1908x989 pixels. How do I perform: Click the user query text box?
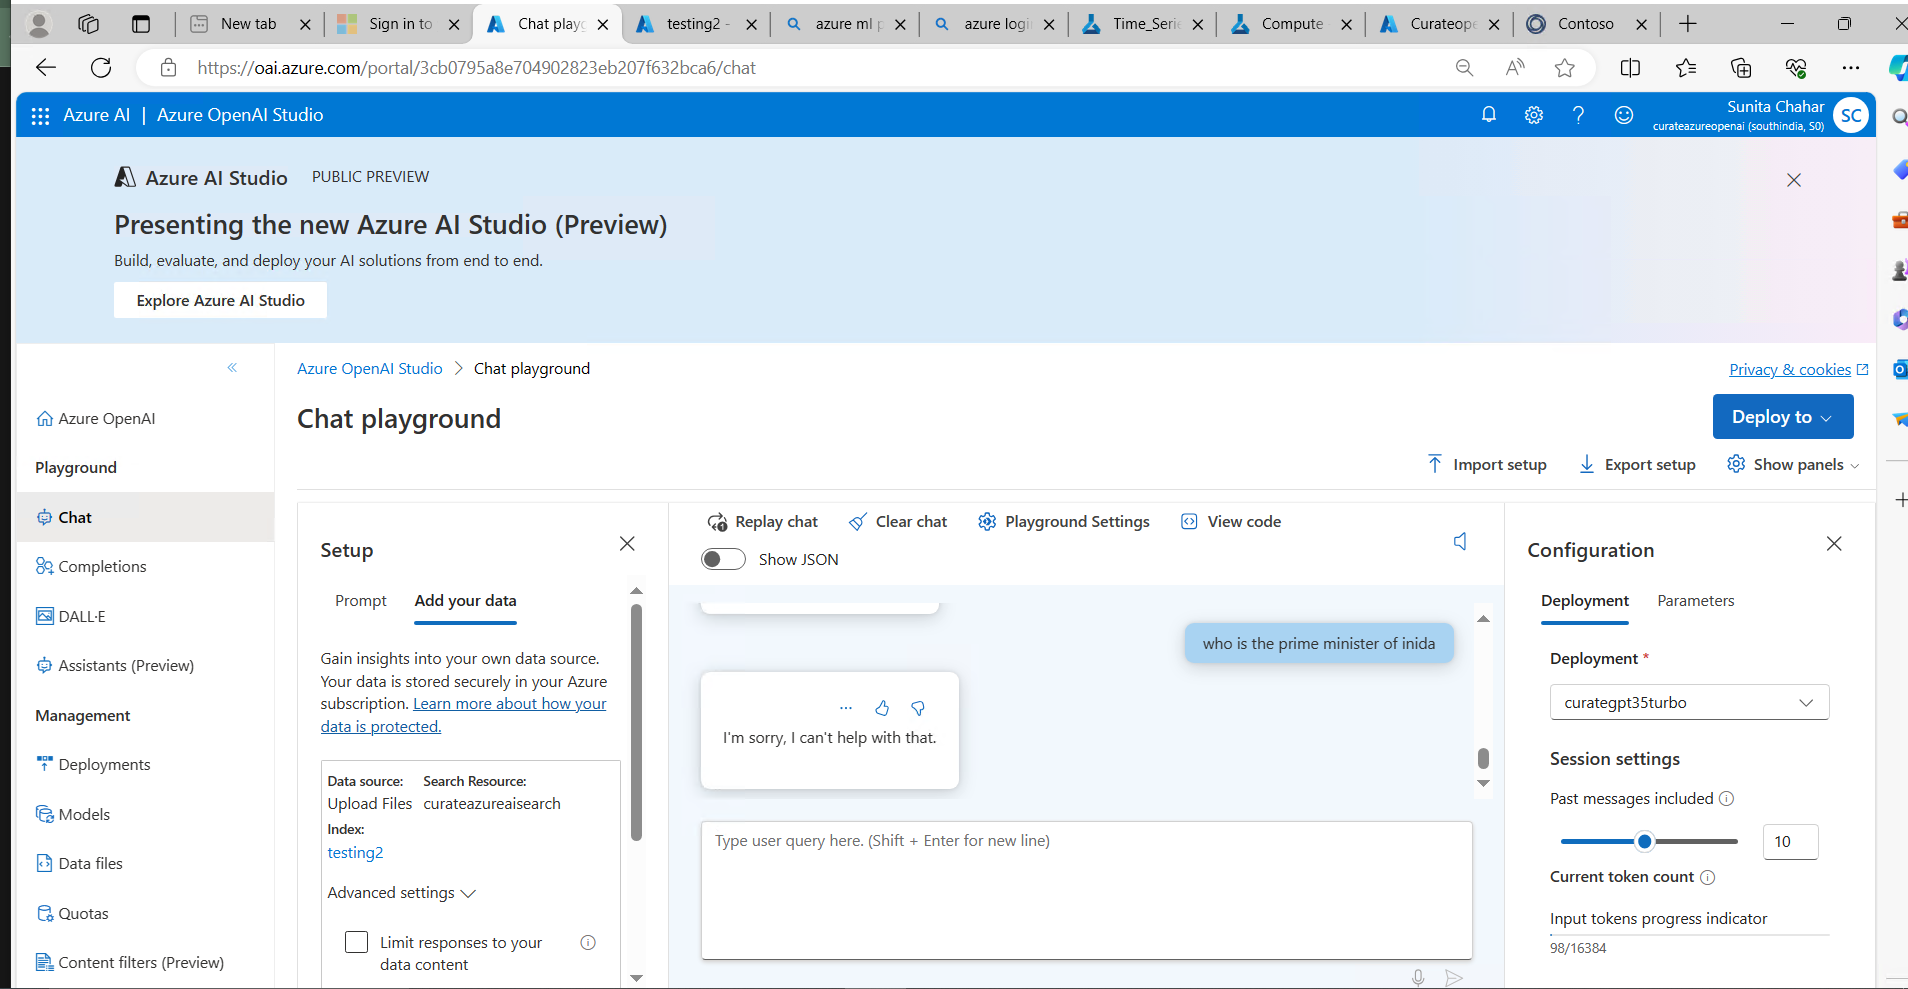pos(1086,890)
